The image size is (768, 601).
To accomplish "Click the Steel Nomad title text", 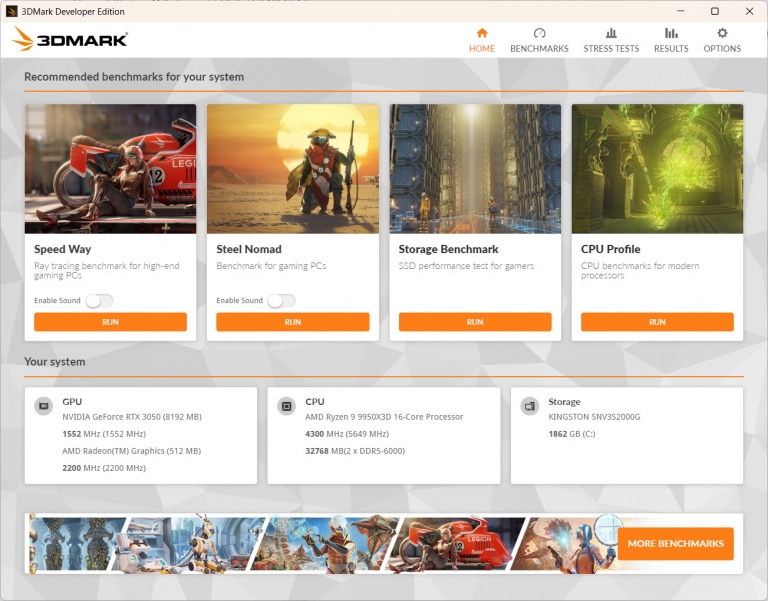I will click(249, 249).
